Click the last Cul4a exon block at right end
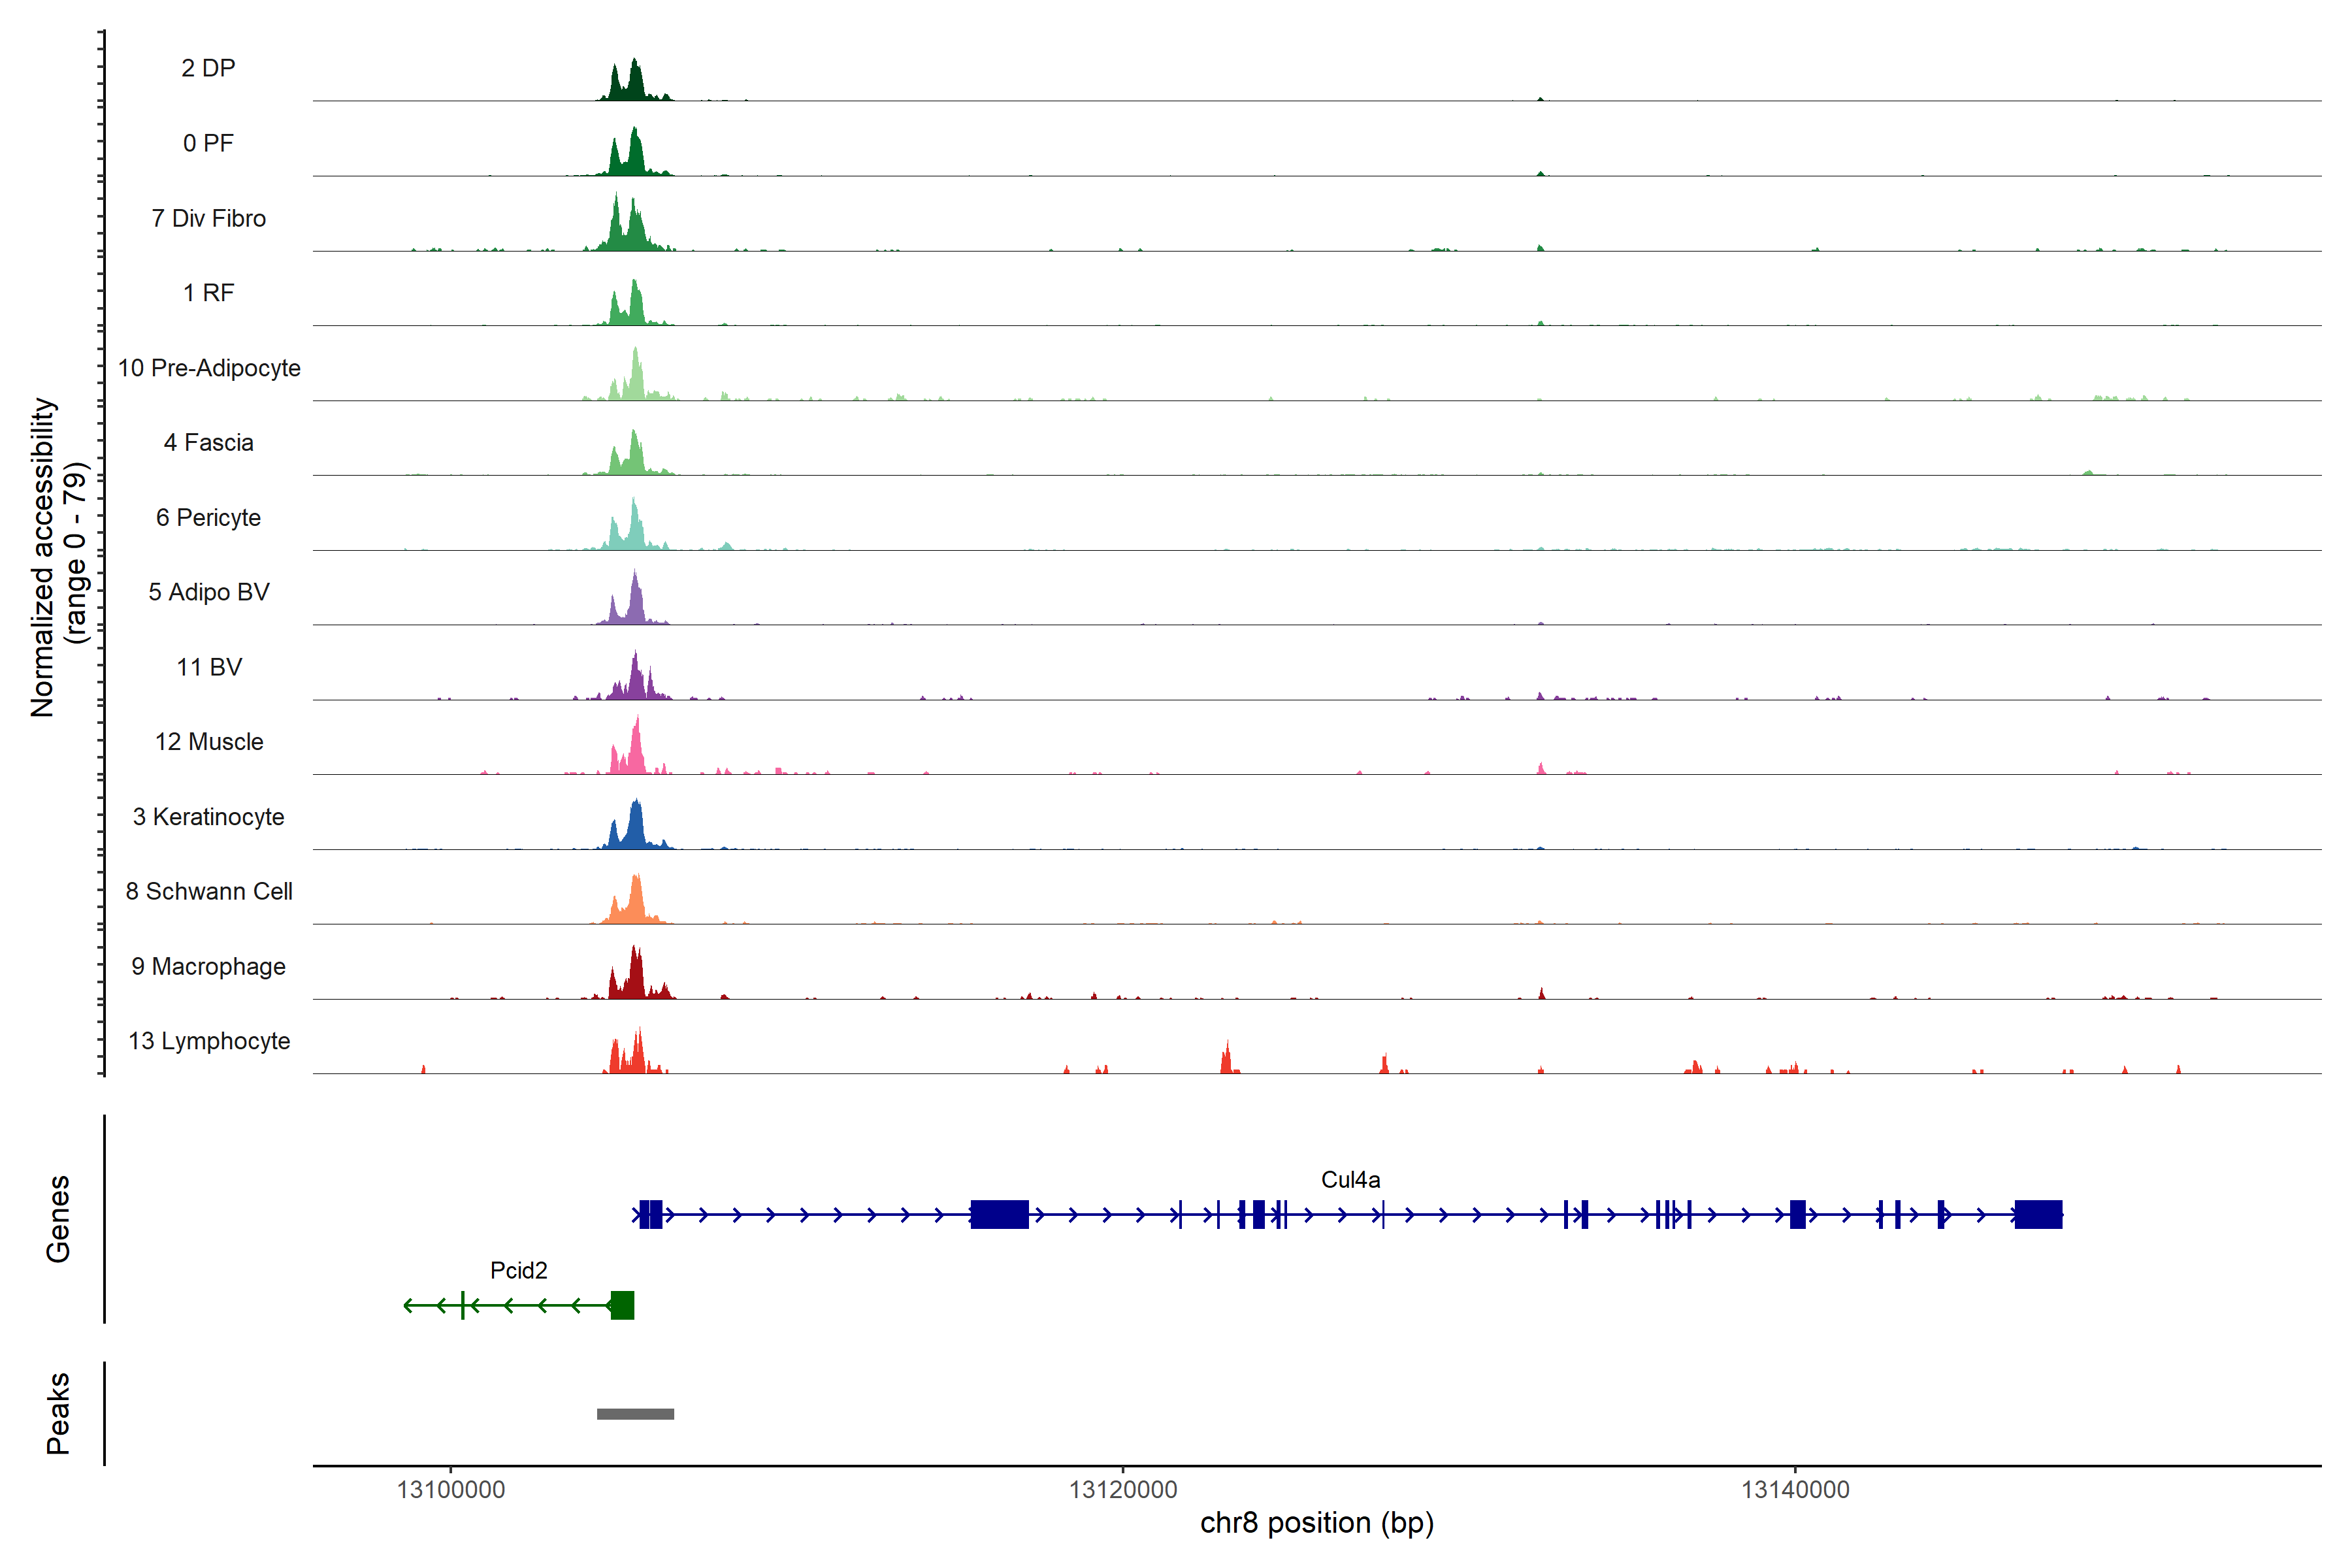 click(x=2038, y=1214)
